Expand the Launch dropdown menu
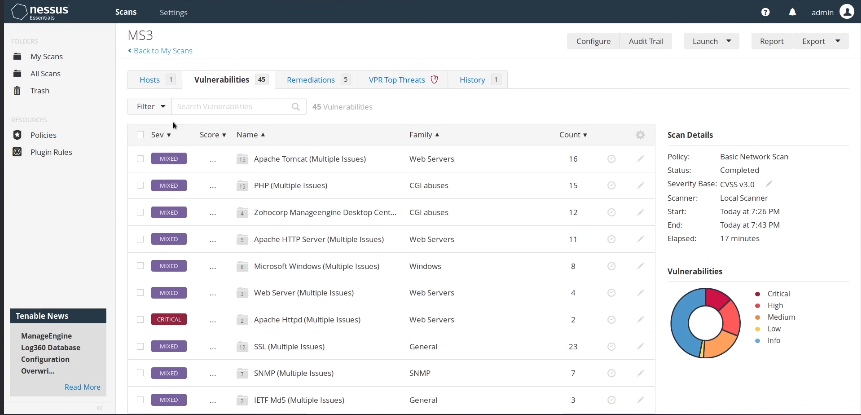 point(711,41)
